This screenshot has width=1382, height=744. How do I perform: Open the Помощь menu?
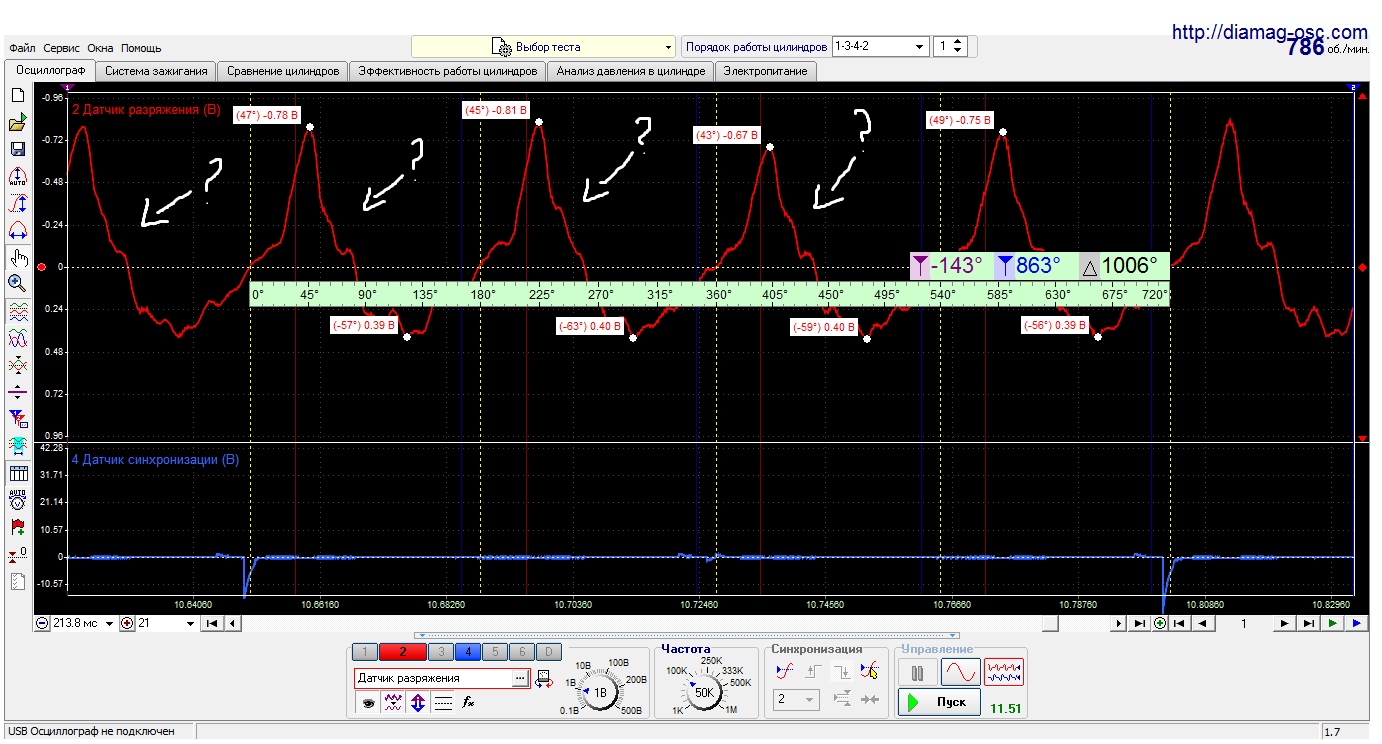pyautogui.click(x=141, y=48)
